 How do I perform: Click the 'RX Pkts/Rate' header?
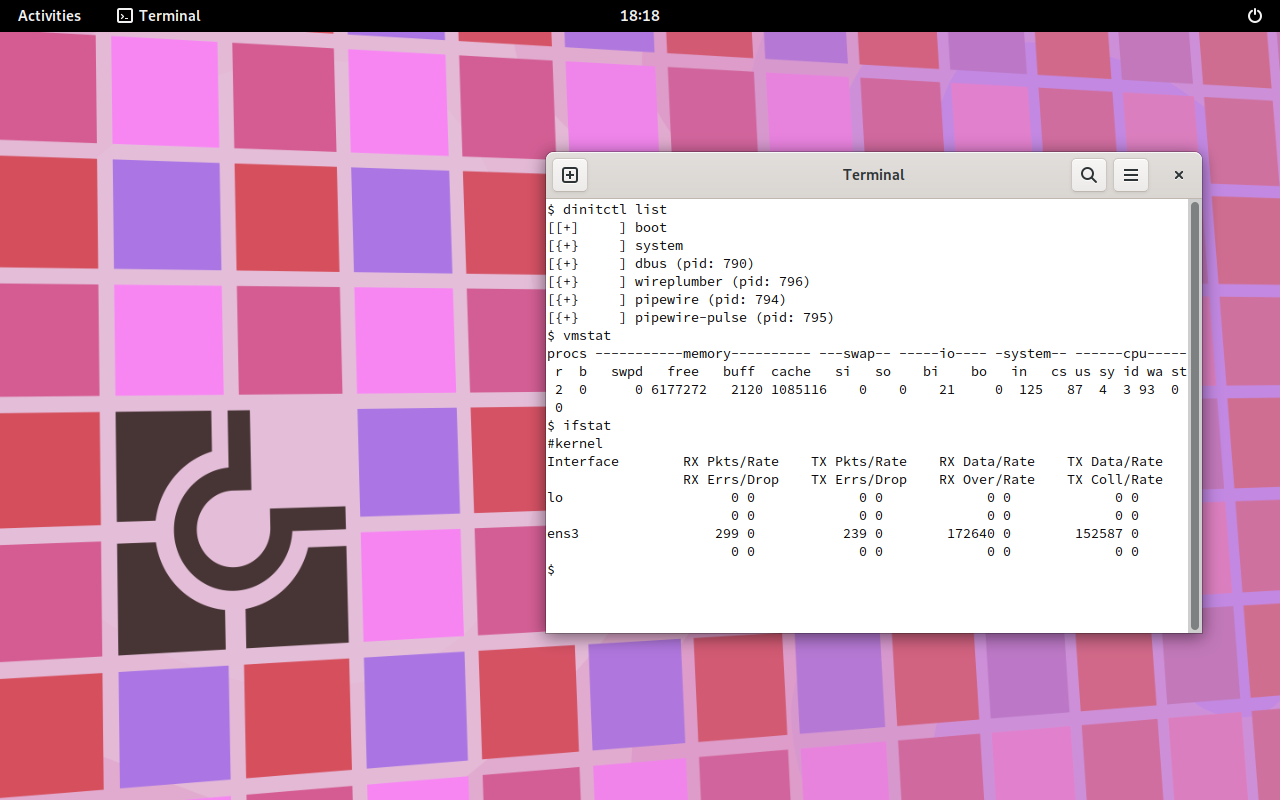pyautogui.click(x=731, y=462)
